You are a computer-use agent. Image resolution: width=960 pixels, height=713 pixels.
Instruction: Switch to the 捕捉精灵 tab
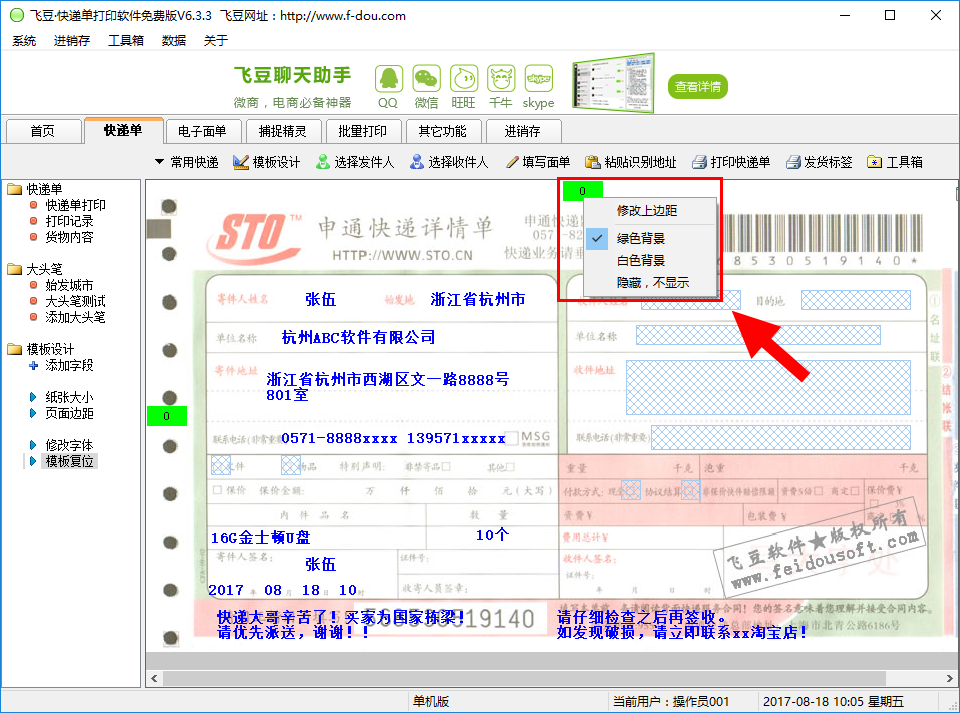pyautogui.click(x=282, y=131)
